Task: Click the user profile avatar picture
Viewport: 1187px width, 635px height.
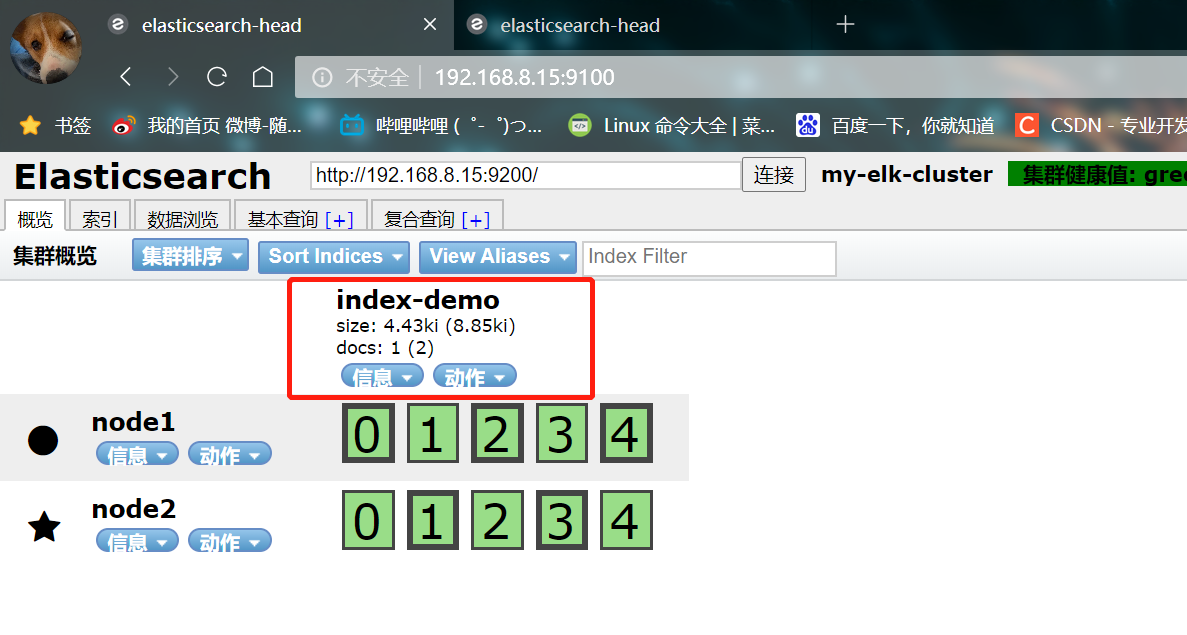Action: click(x=45, y=48)
